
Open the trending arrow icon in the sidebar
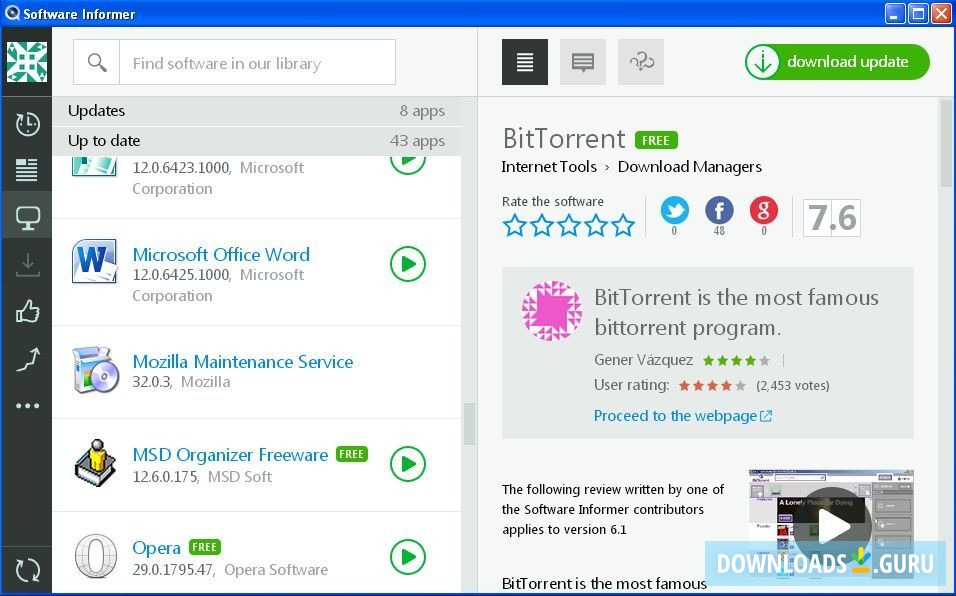[27, 358]
